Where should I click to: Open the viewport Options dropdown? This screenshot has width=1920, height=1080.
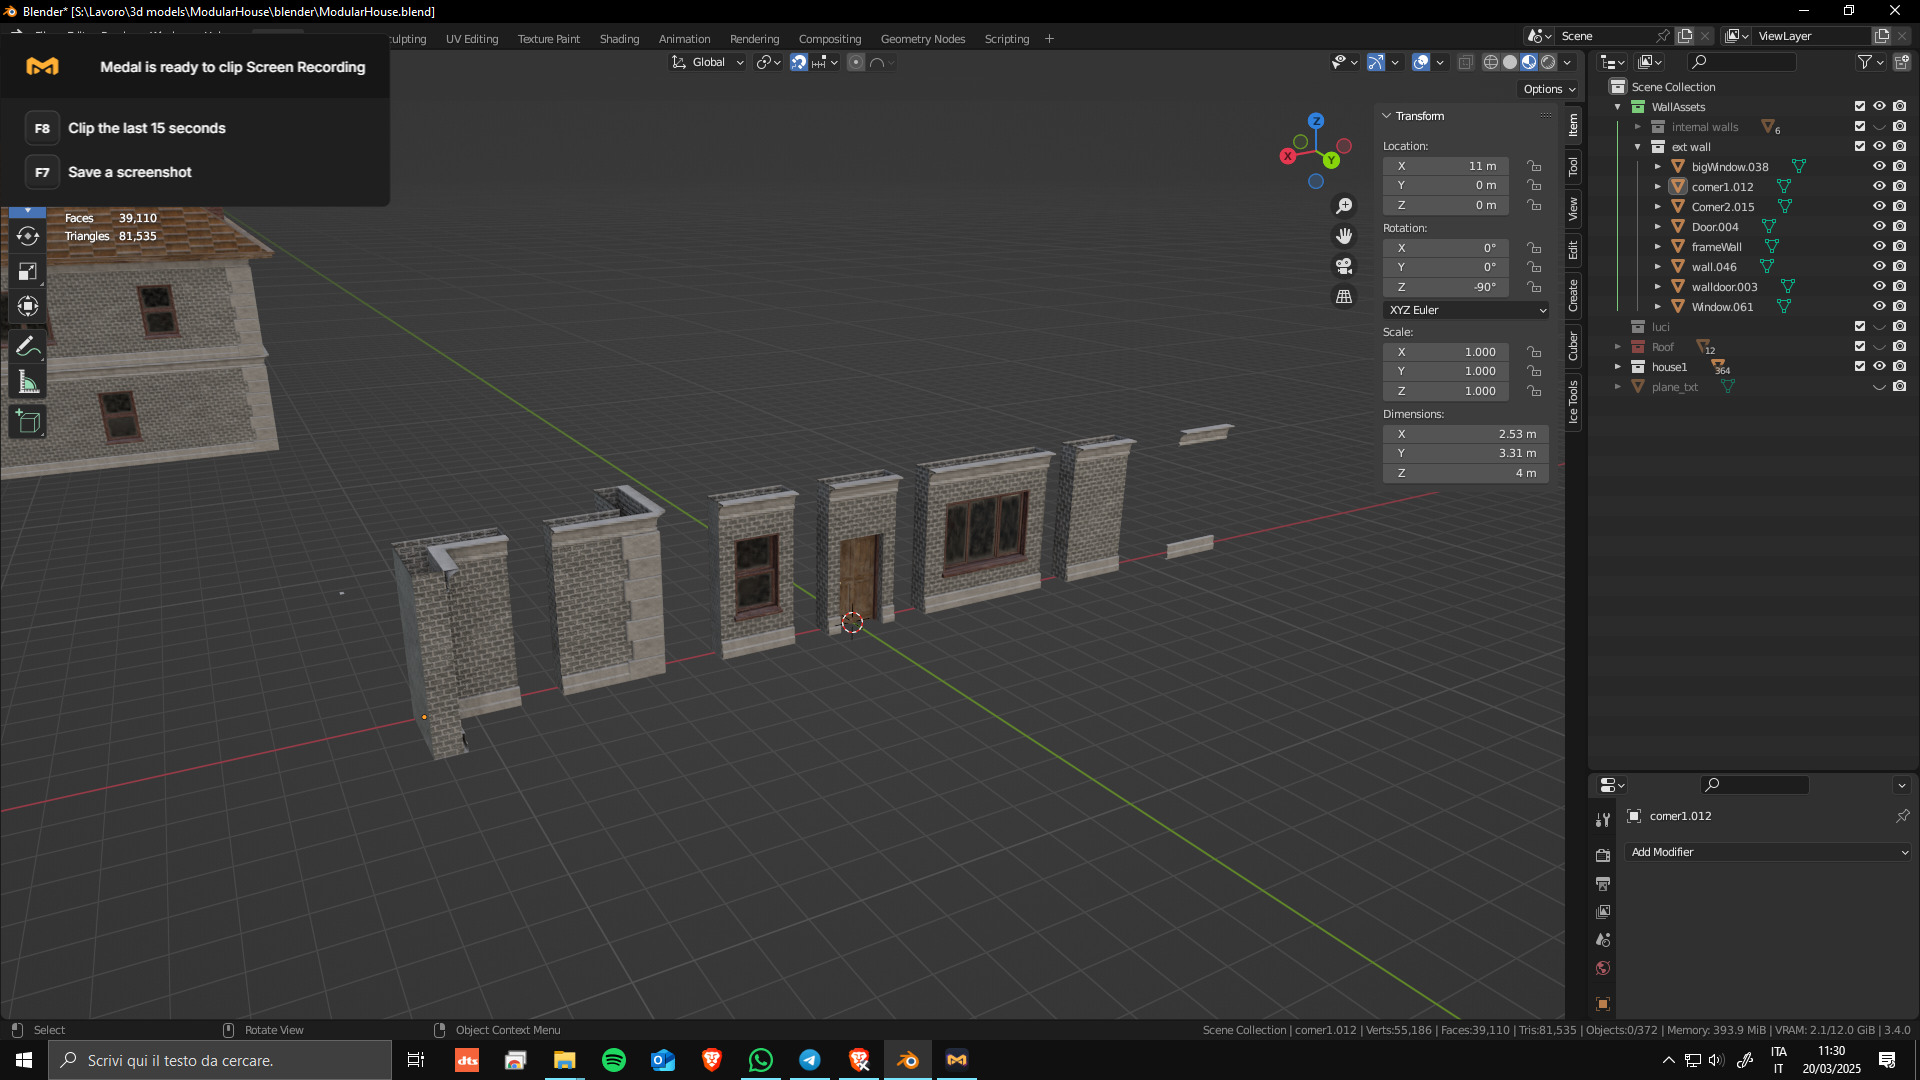(x=1548, y=89)
